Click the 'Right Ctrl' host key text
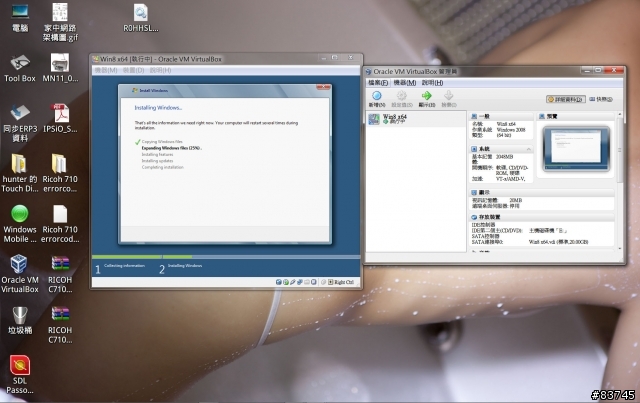Screen dimensions: 640x403 coord(344,282)
